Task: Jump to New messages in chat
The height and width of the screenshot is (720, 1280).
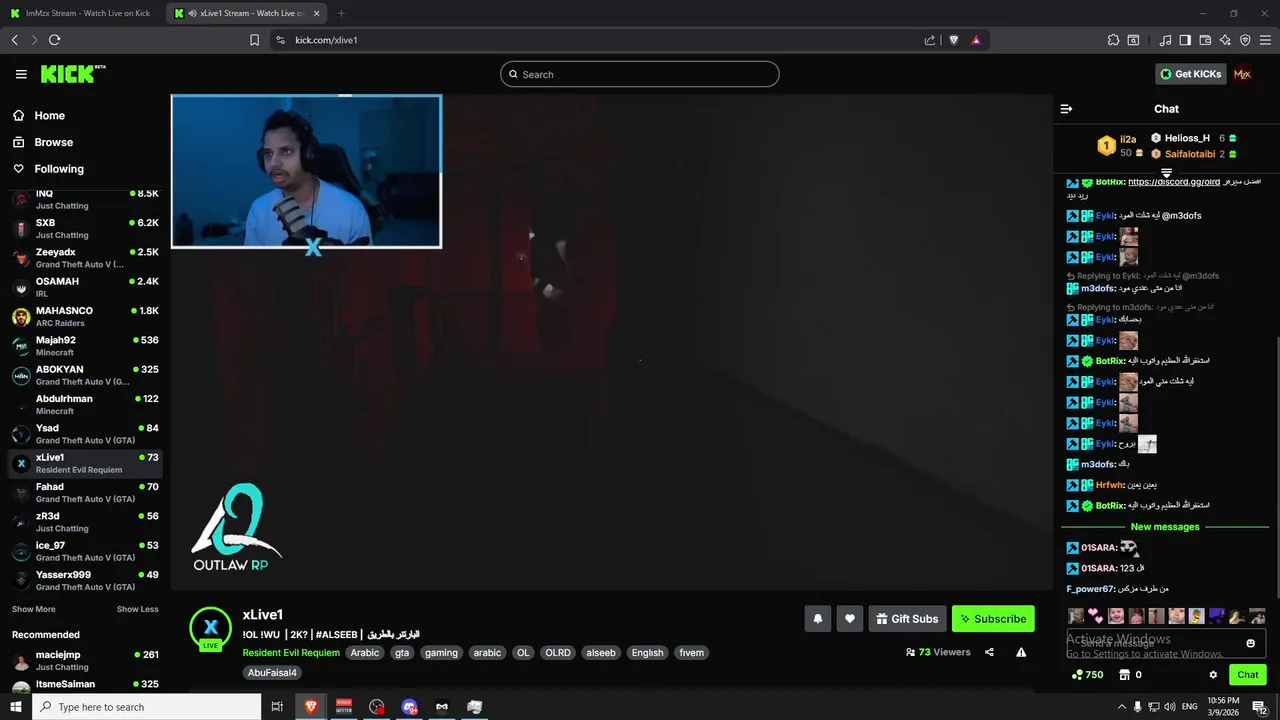Action: pyautogui.click(x=1165, y=527)
